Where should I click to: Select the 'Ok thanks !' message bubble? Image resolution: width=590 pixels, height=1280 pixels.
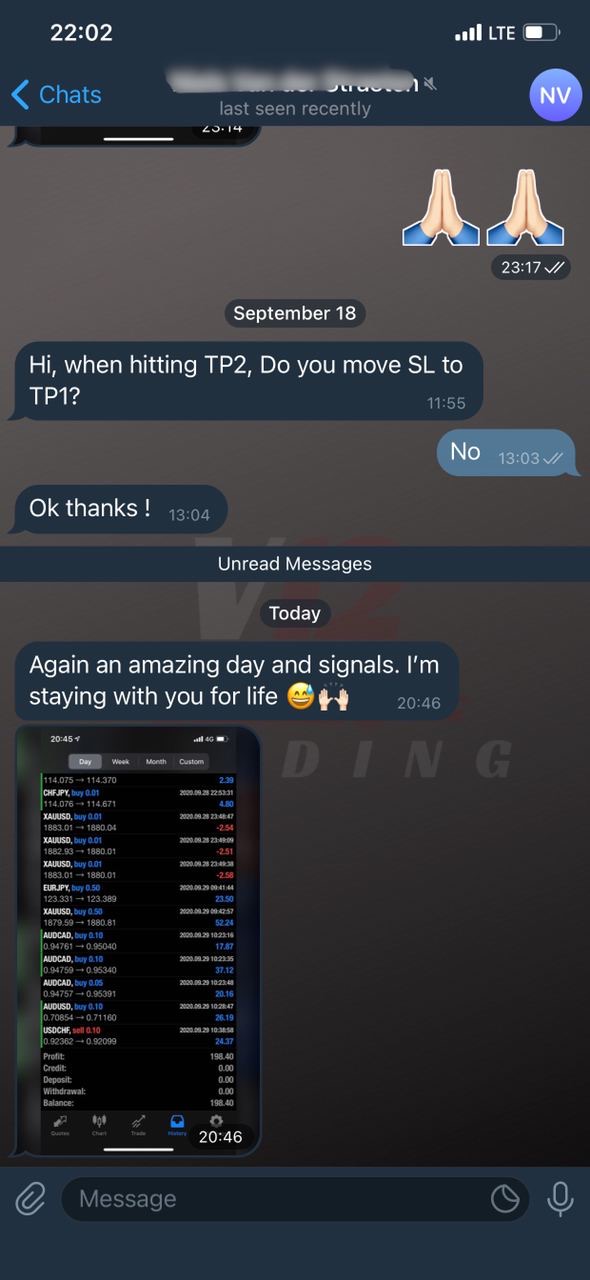[120, 509]
